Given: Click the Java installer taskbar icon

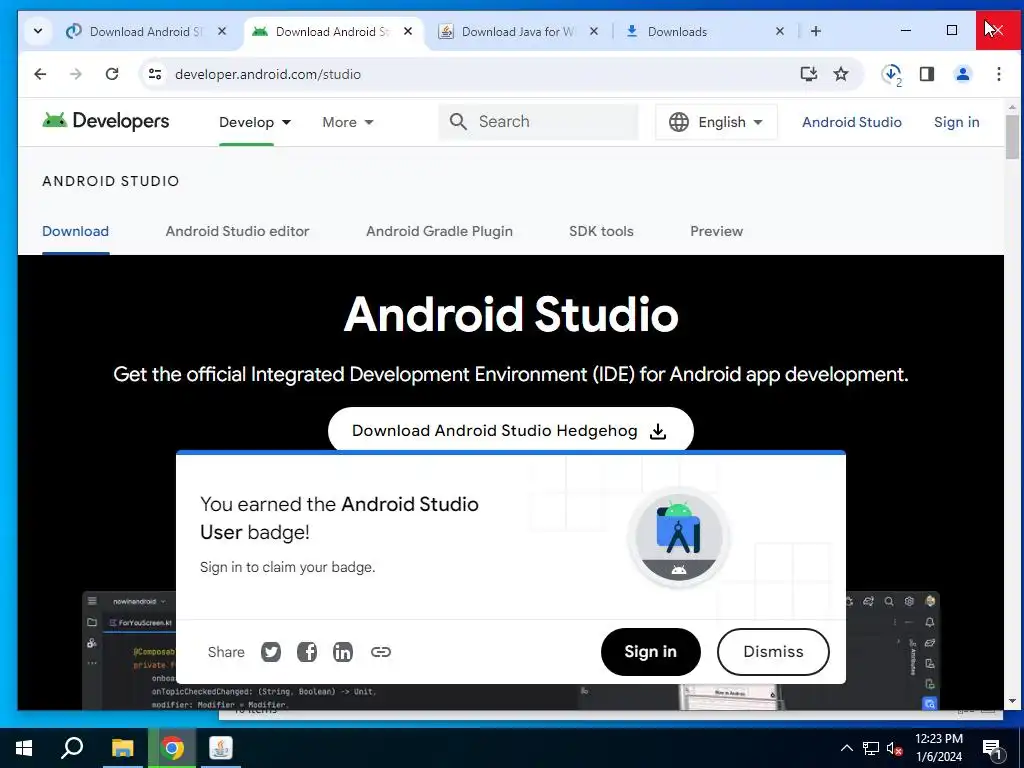Looking at the screenshot, I should point(221,748).
